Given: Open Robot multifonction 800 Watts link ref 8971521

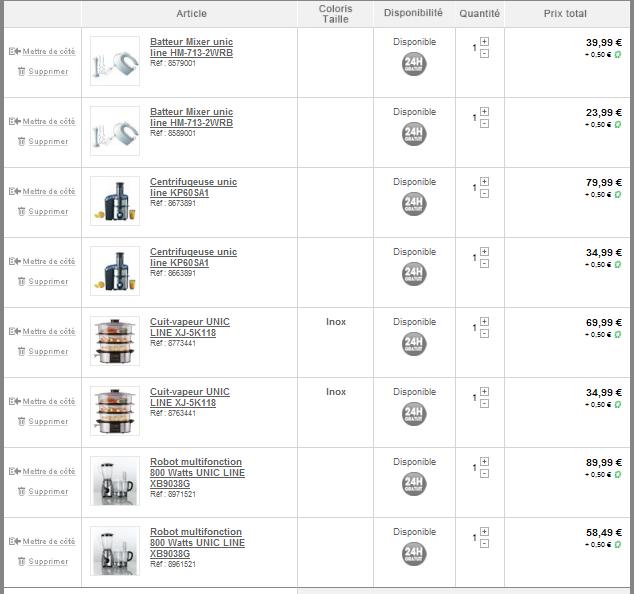Looking at the screenshot, I should coord(197,473).
